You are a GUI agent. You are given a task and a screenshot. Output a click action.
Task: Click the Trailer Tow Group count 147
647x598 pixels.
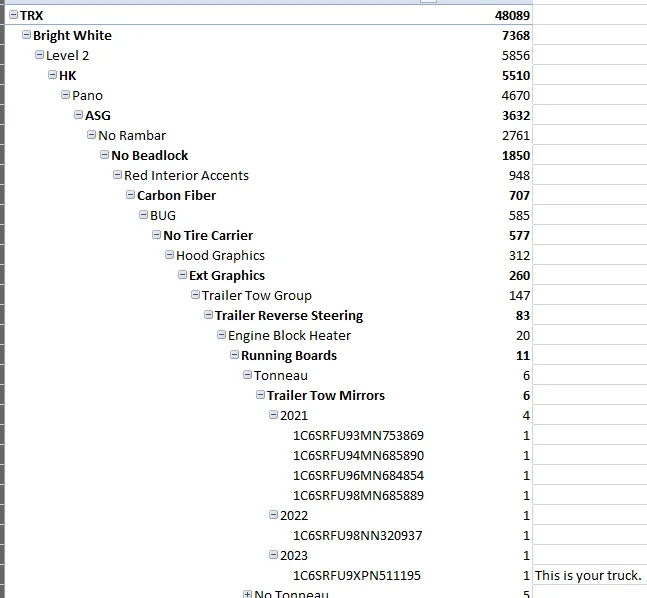(x=519, y=295)
